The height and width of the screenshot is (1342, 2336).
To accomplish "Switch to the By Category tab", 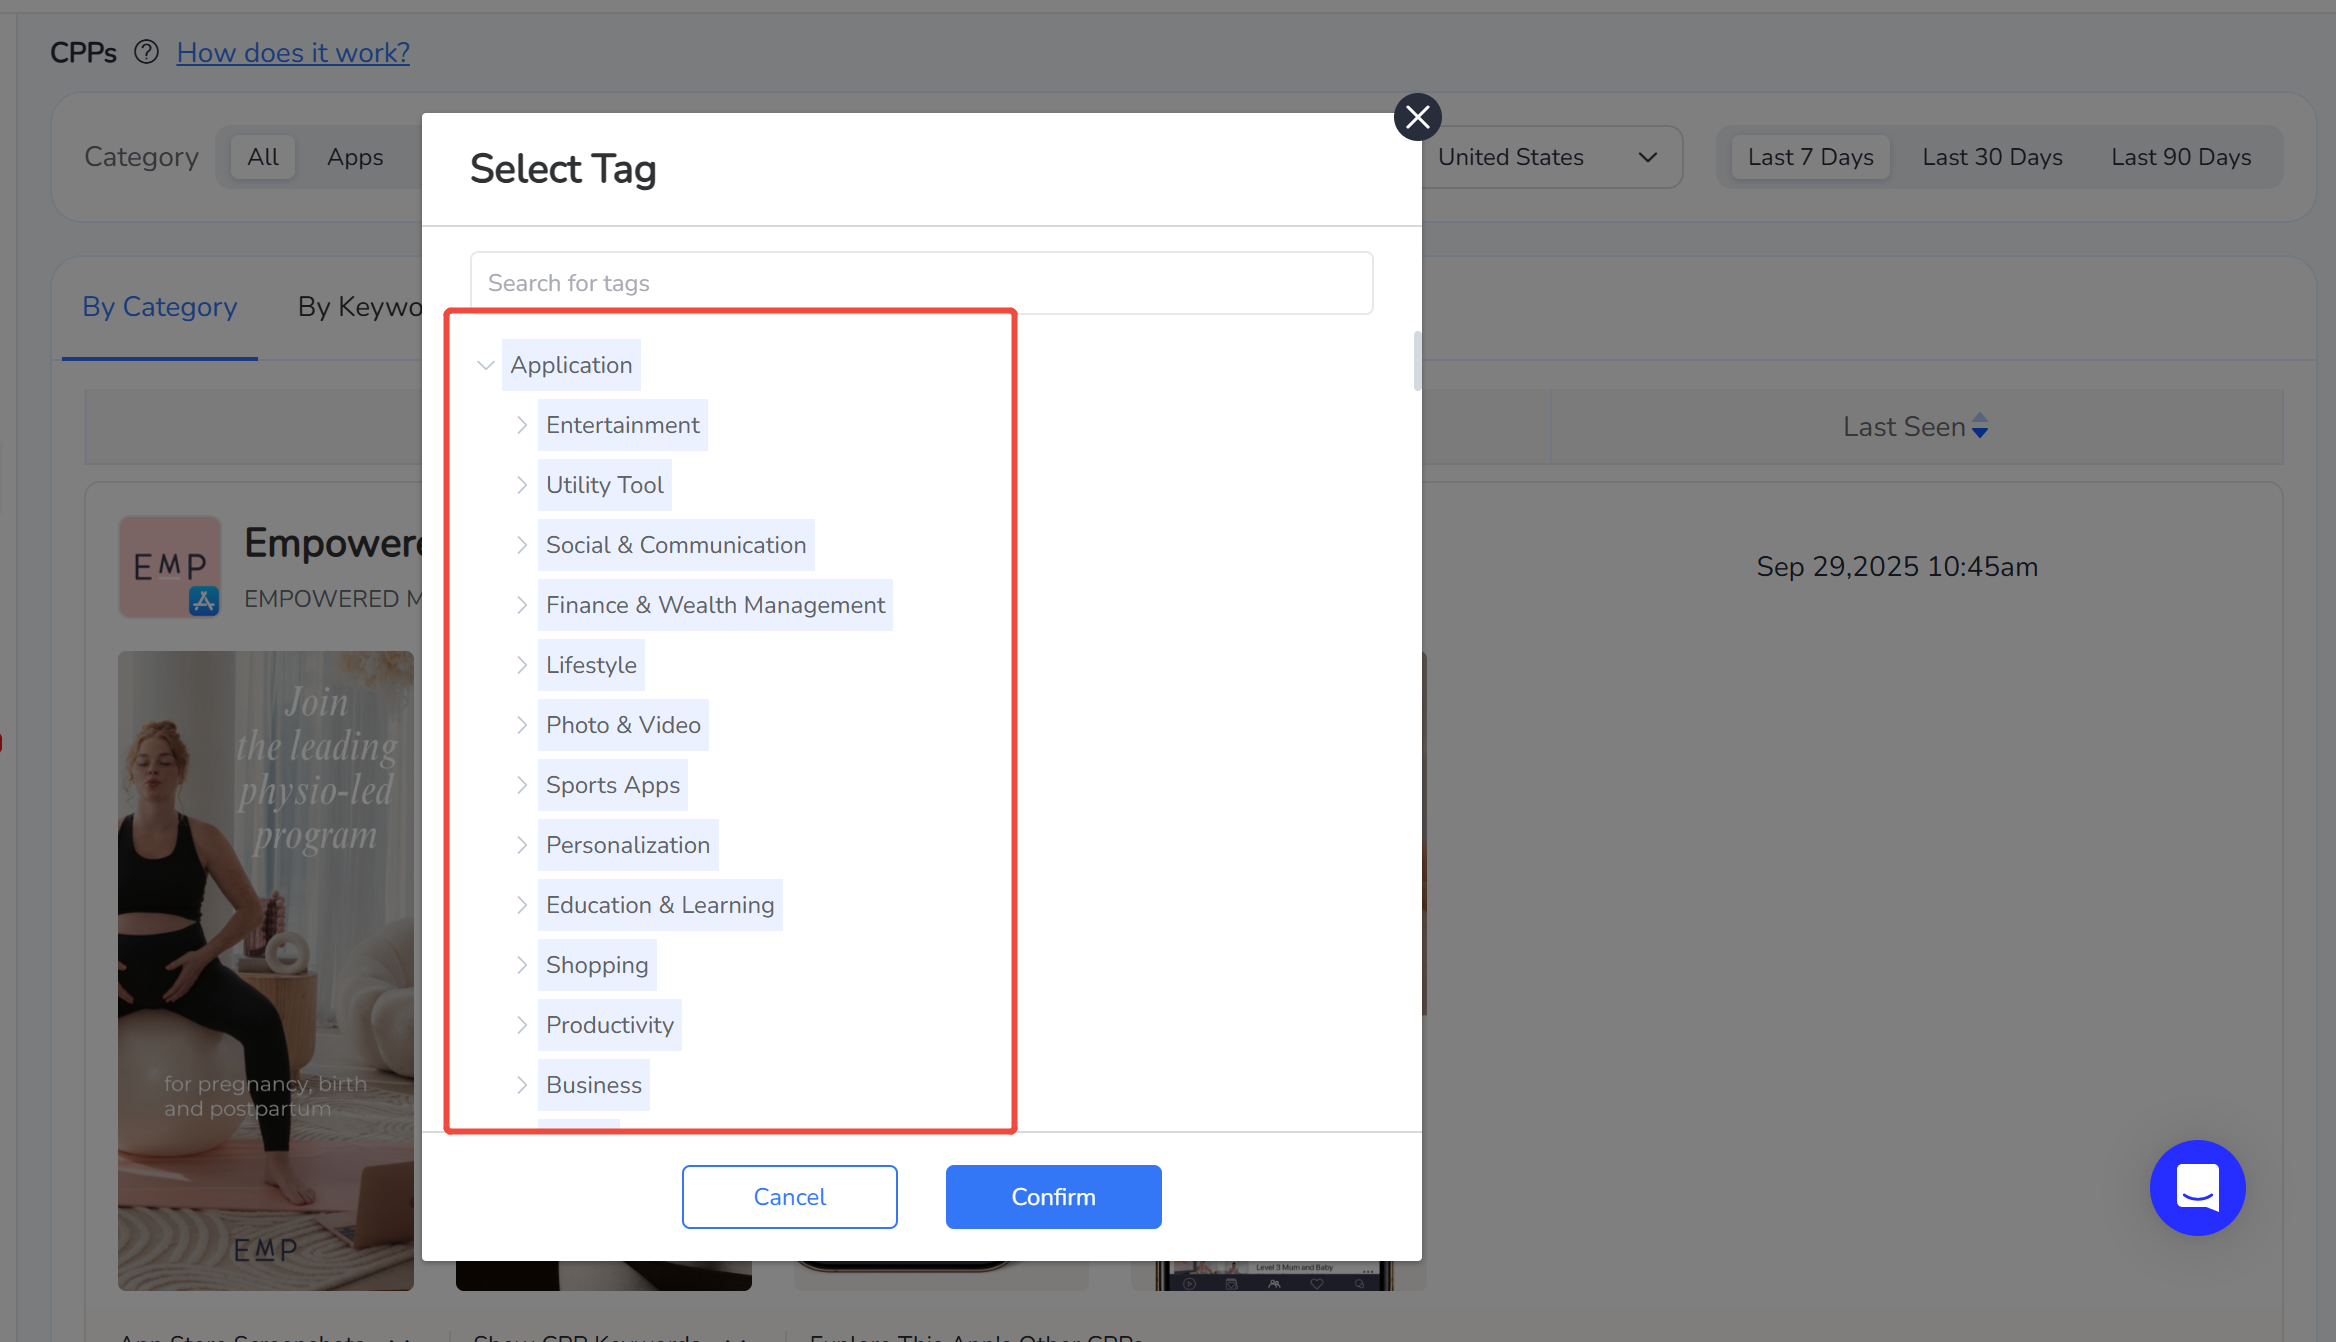I will point(160,307).
